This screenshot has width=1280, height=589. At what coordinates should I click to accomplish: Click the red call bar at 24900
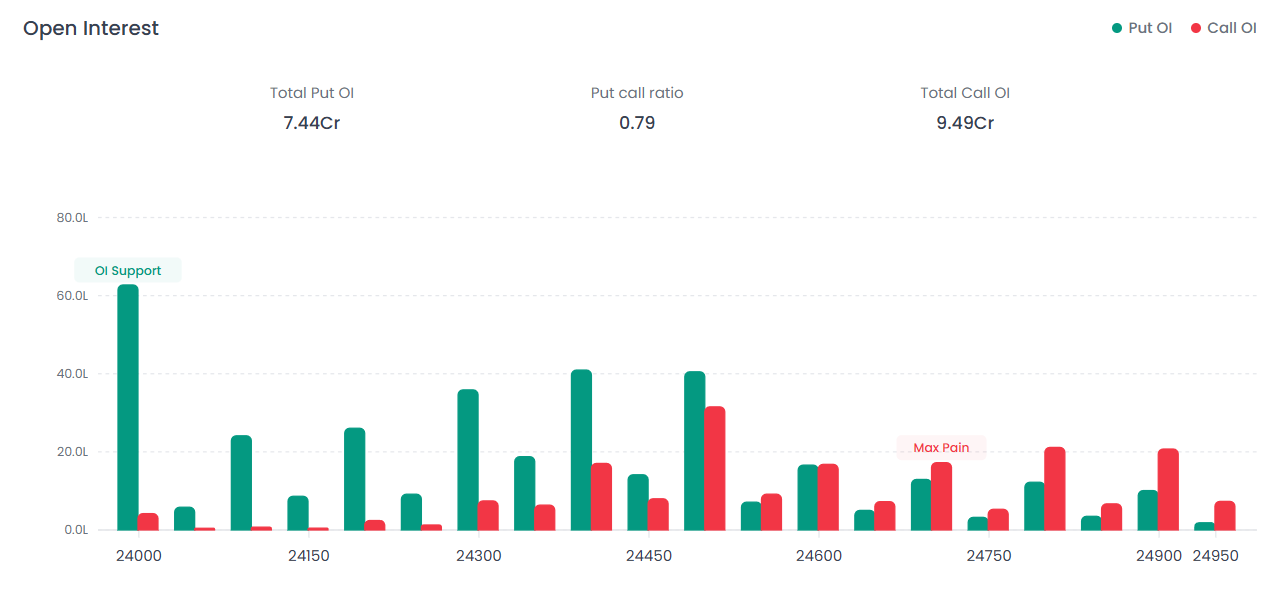[x=1168, y=489]
